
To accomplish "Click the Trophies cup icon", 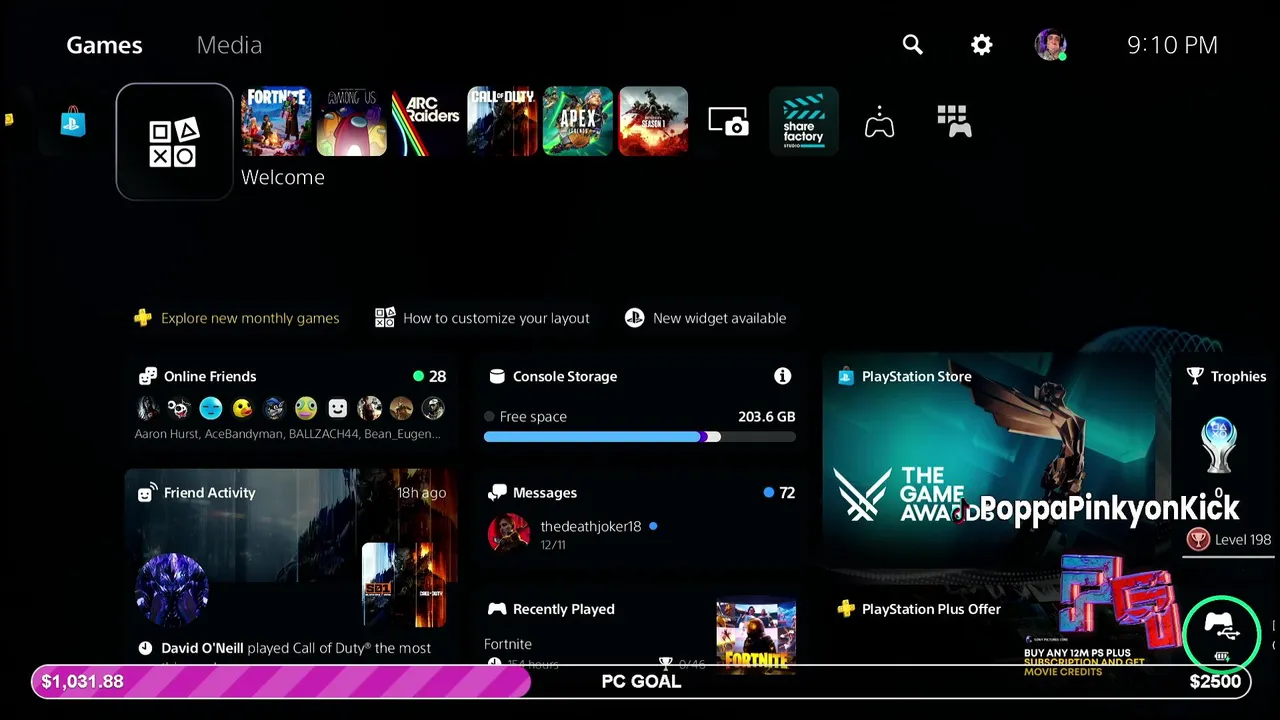I will pos(1194,376).
